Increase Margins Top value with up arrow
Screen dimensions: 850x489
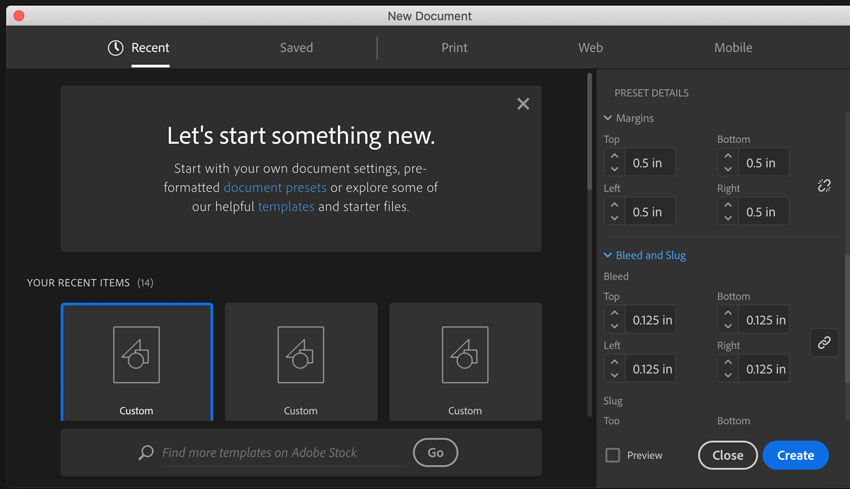[x=614, y=156]
